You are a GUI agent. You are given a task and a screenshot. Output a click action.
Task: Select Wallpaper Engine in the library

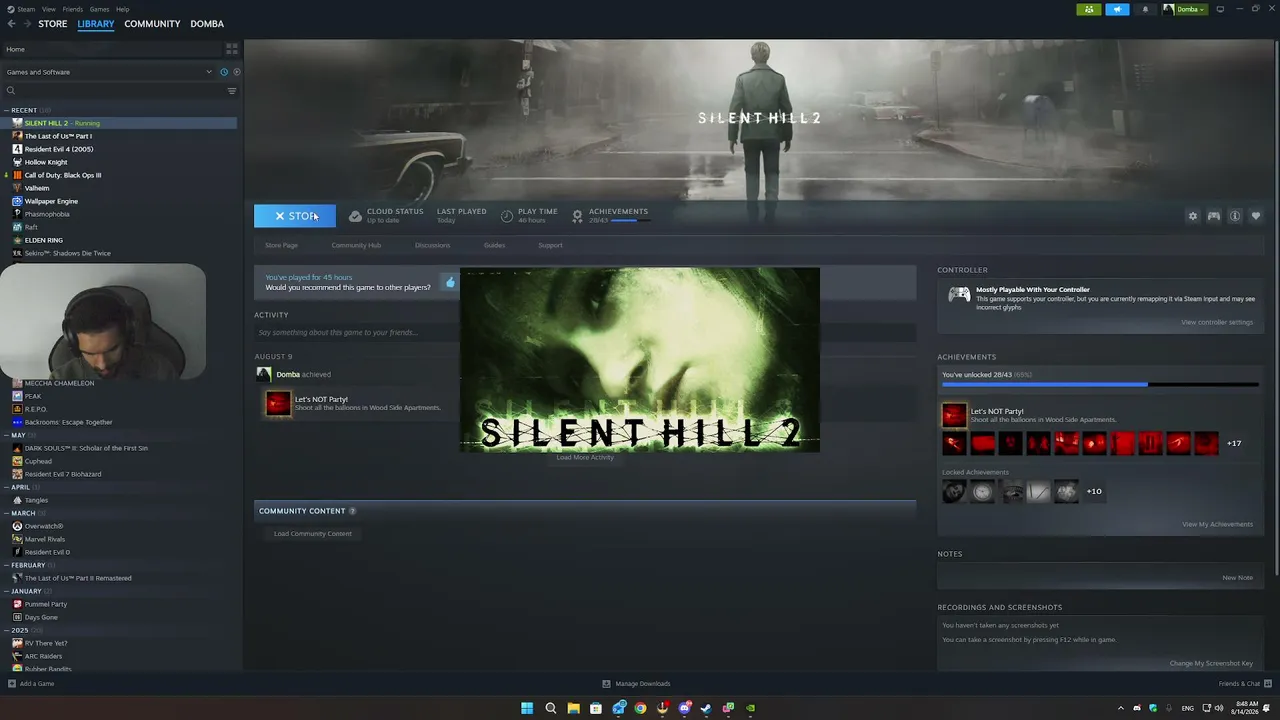pos(51,201)
